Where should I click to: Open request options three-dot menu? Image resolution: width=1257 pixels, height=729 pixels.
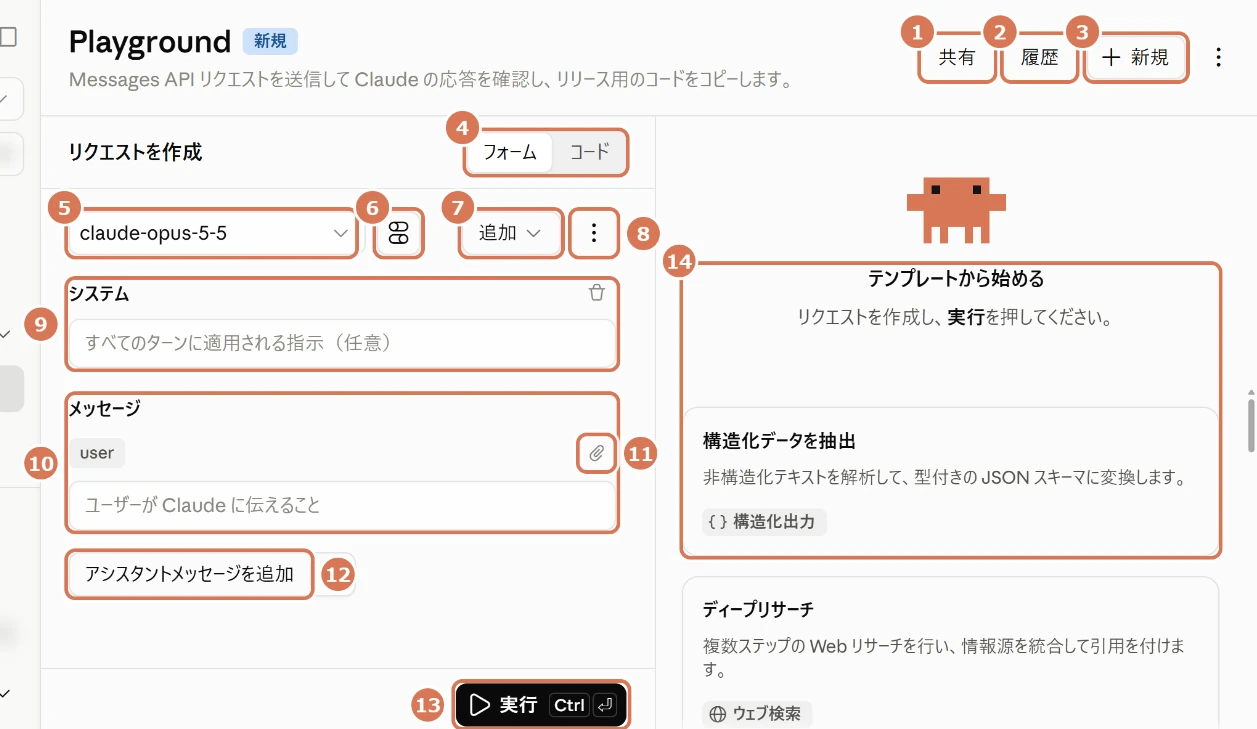[594, 233]
